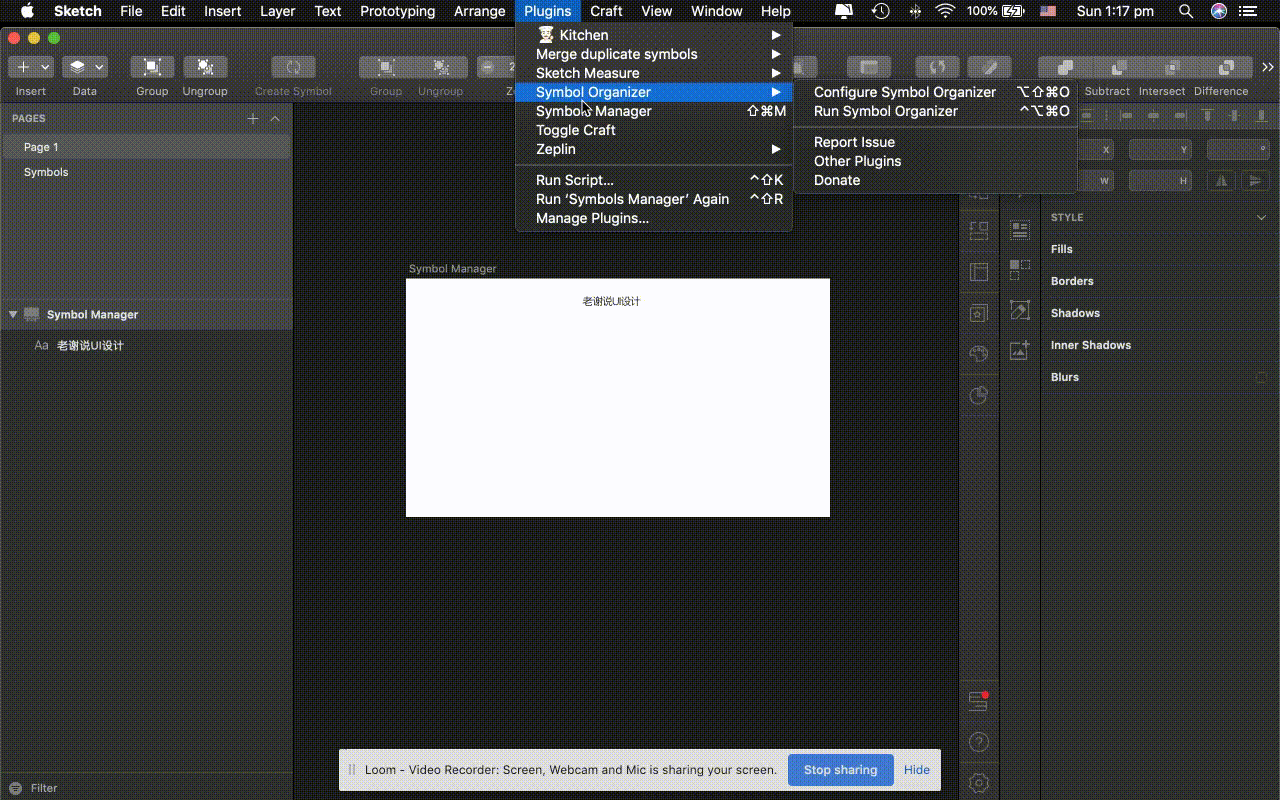Choose Other Plugins in submenu

(935, 161)
